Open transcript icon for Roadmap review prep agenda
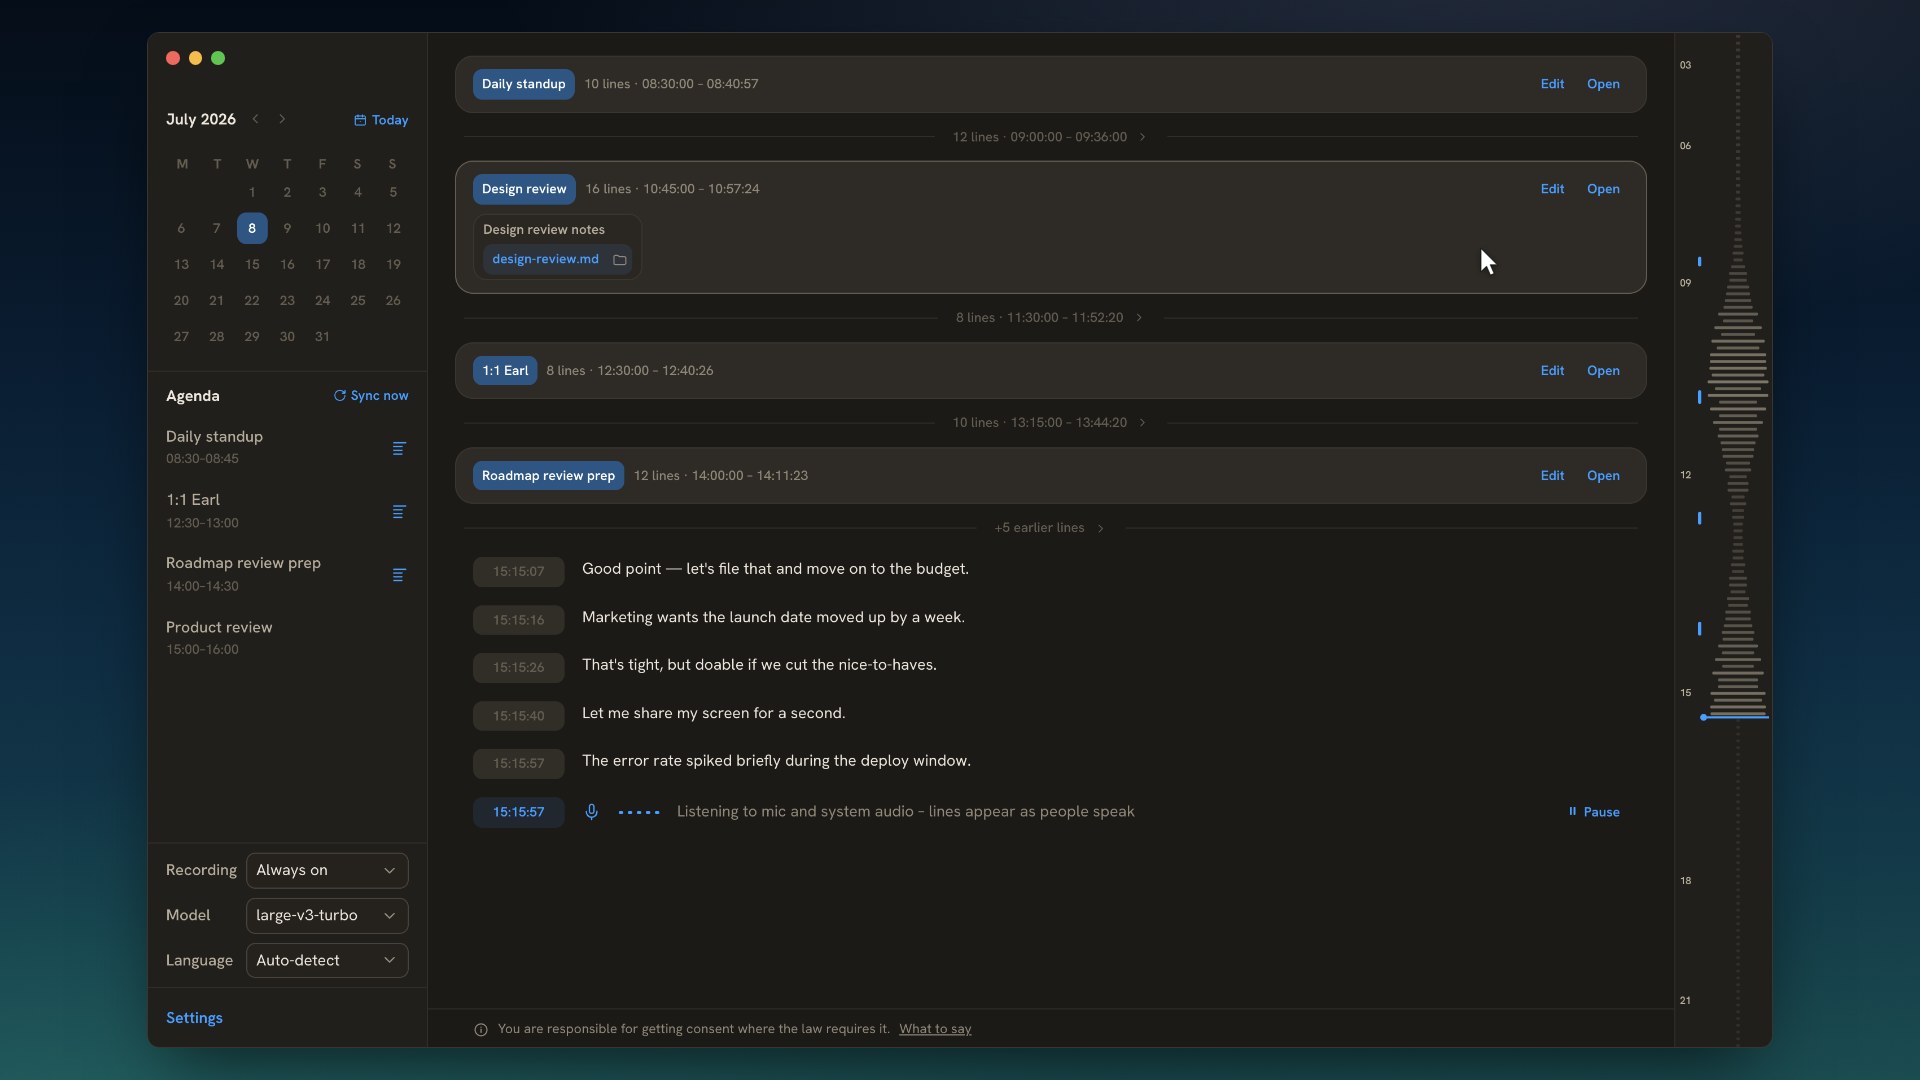 click(399, 575)
